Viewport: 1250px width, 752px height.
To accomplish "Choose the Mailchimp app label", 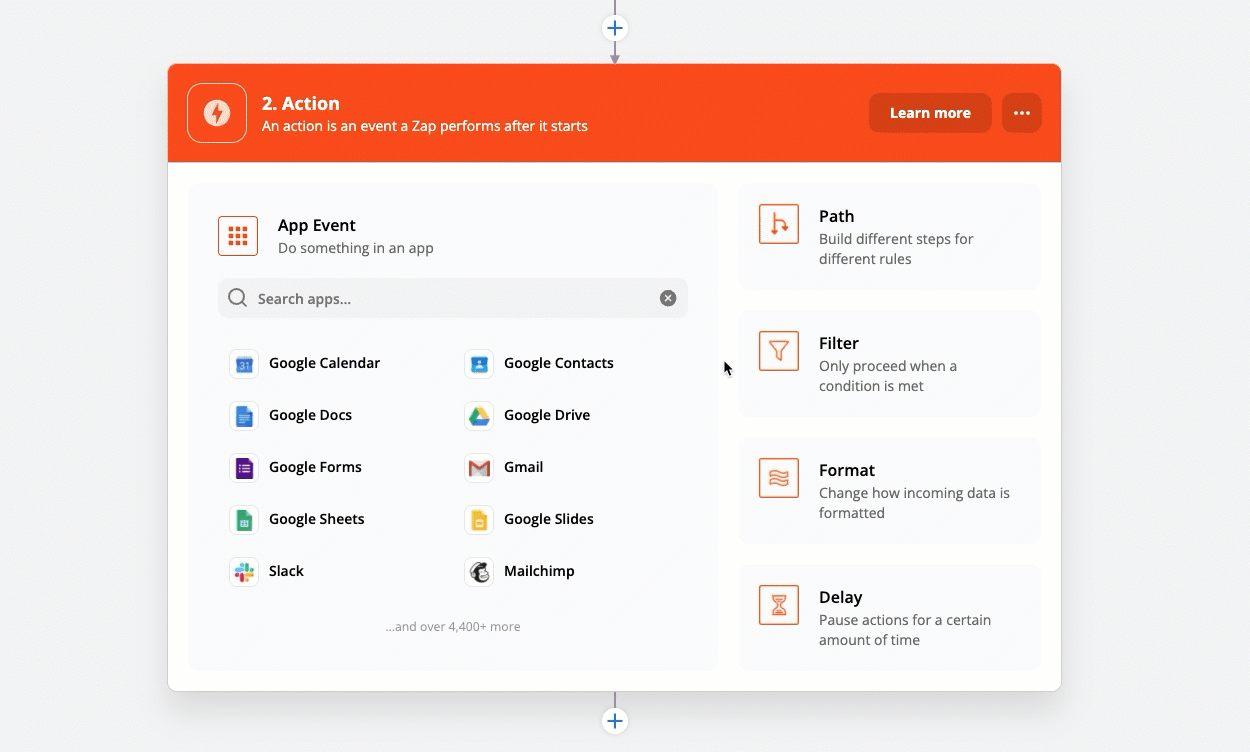I will click(x=539, y=571).
